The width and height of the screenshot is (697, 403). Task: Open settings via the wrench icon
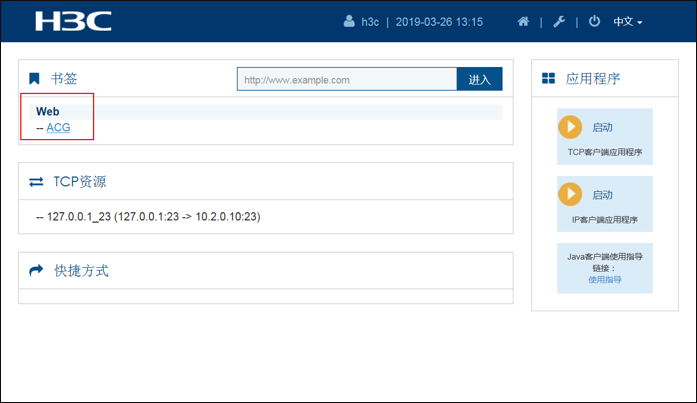pos(559,21)
